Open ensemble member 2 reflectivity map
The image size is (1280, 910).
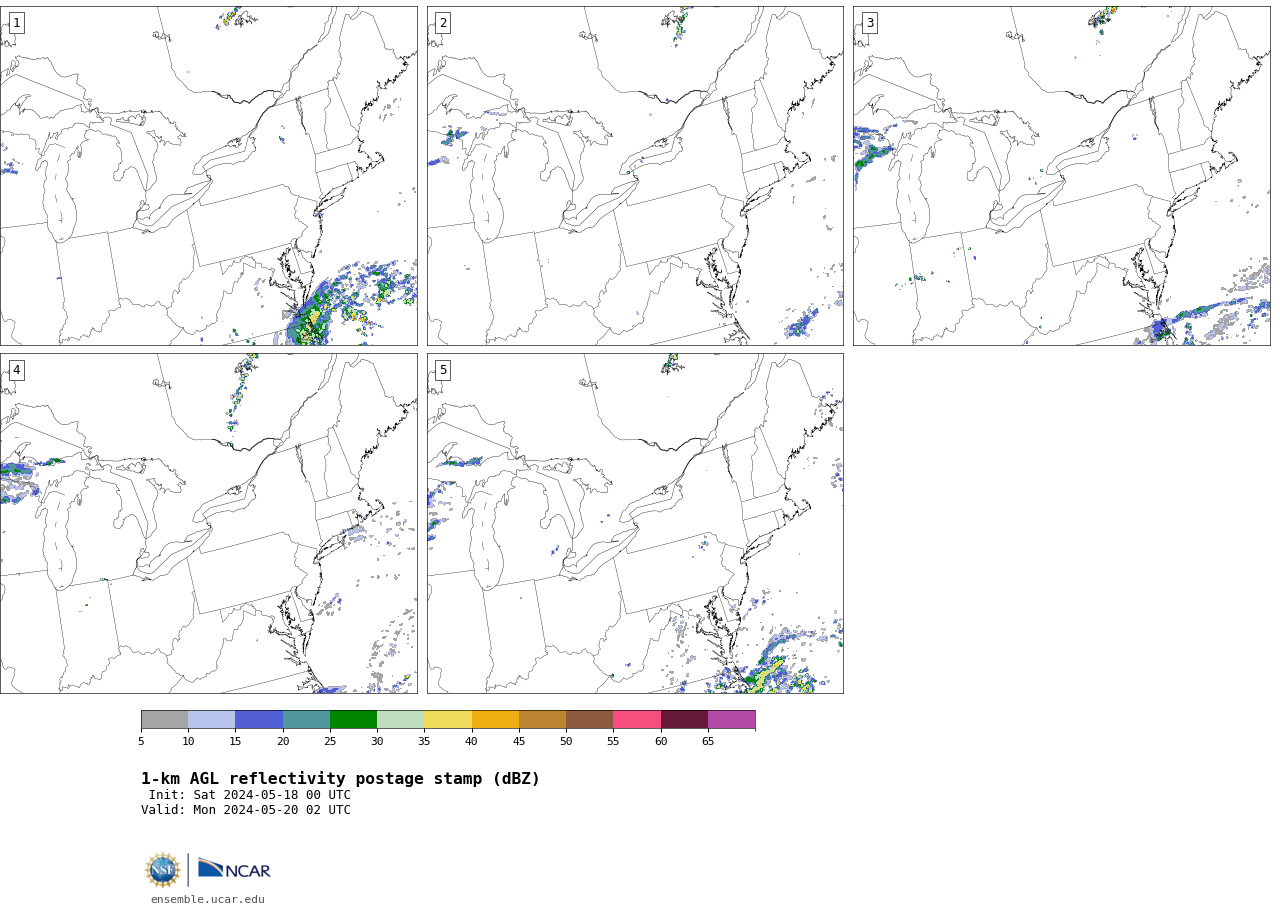(635, 176)
